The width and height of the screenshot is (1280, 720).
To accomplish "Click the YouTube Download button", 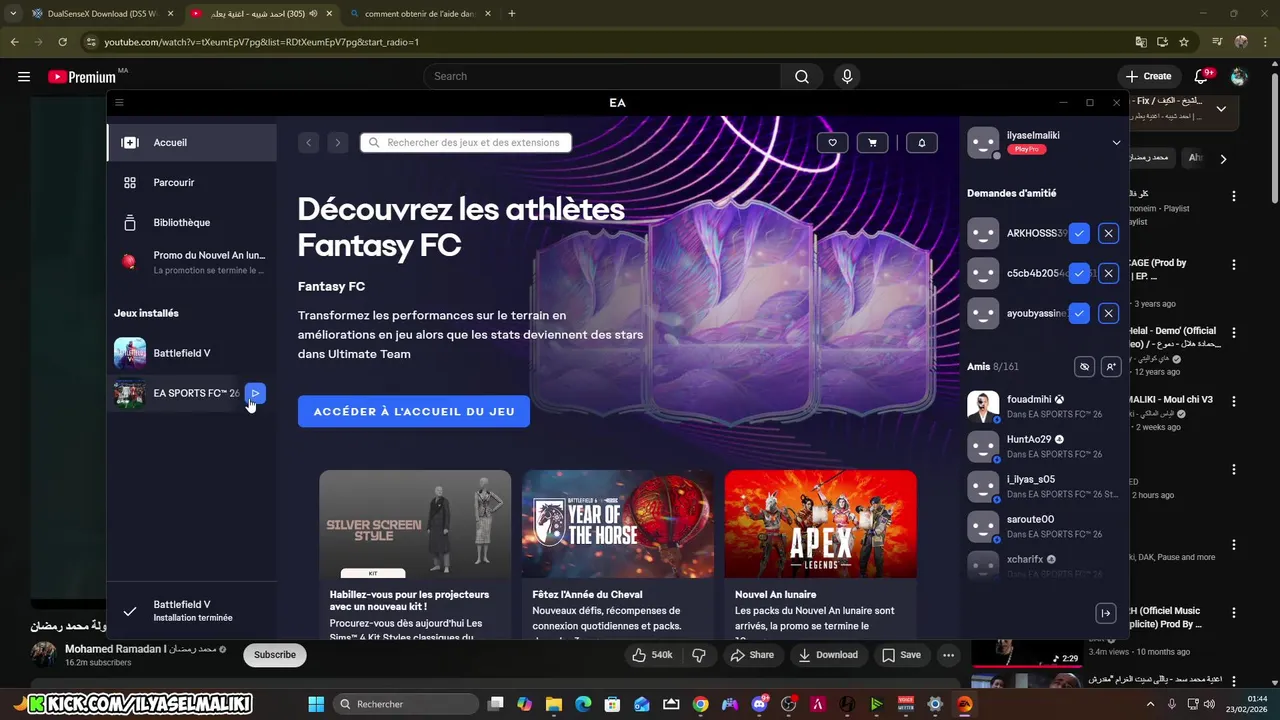I will pyautogui.click(x=827, y=655).
